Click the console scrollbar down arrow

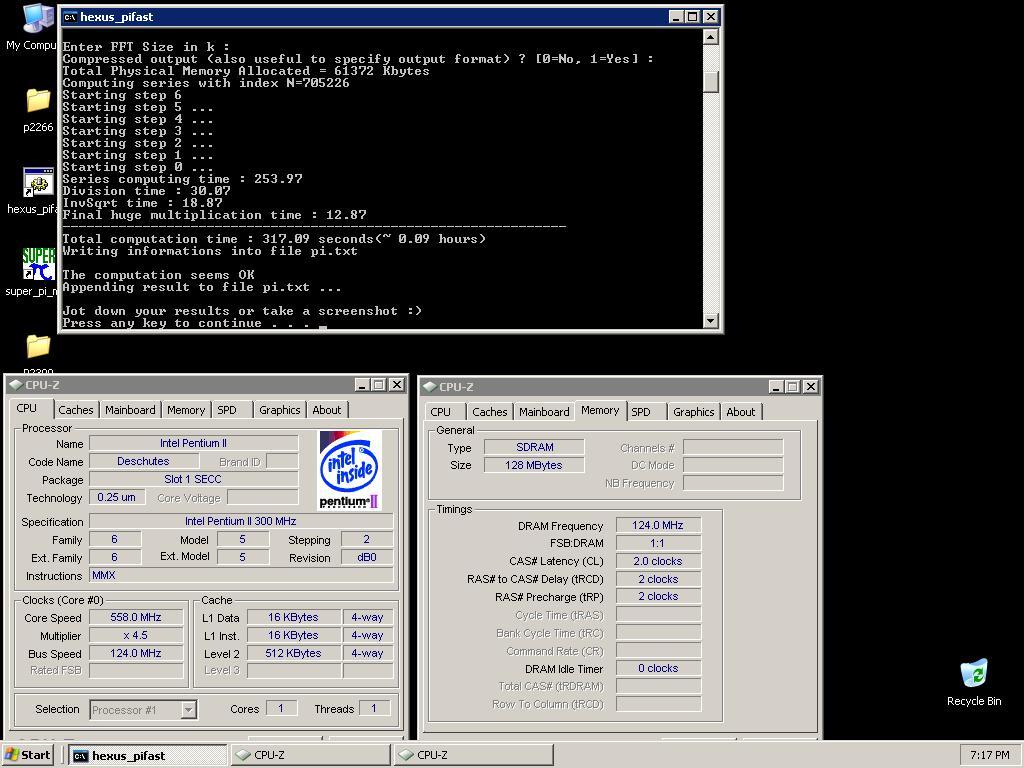coord(711,321)
